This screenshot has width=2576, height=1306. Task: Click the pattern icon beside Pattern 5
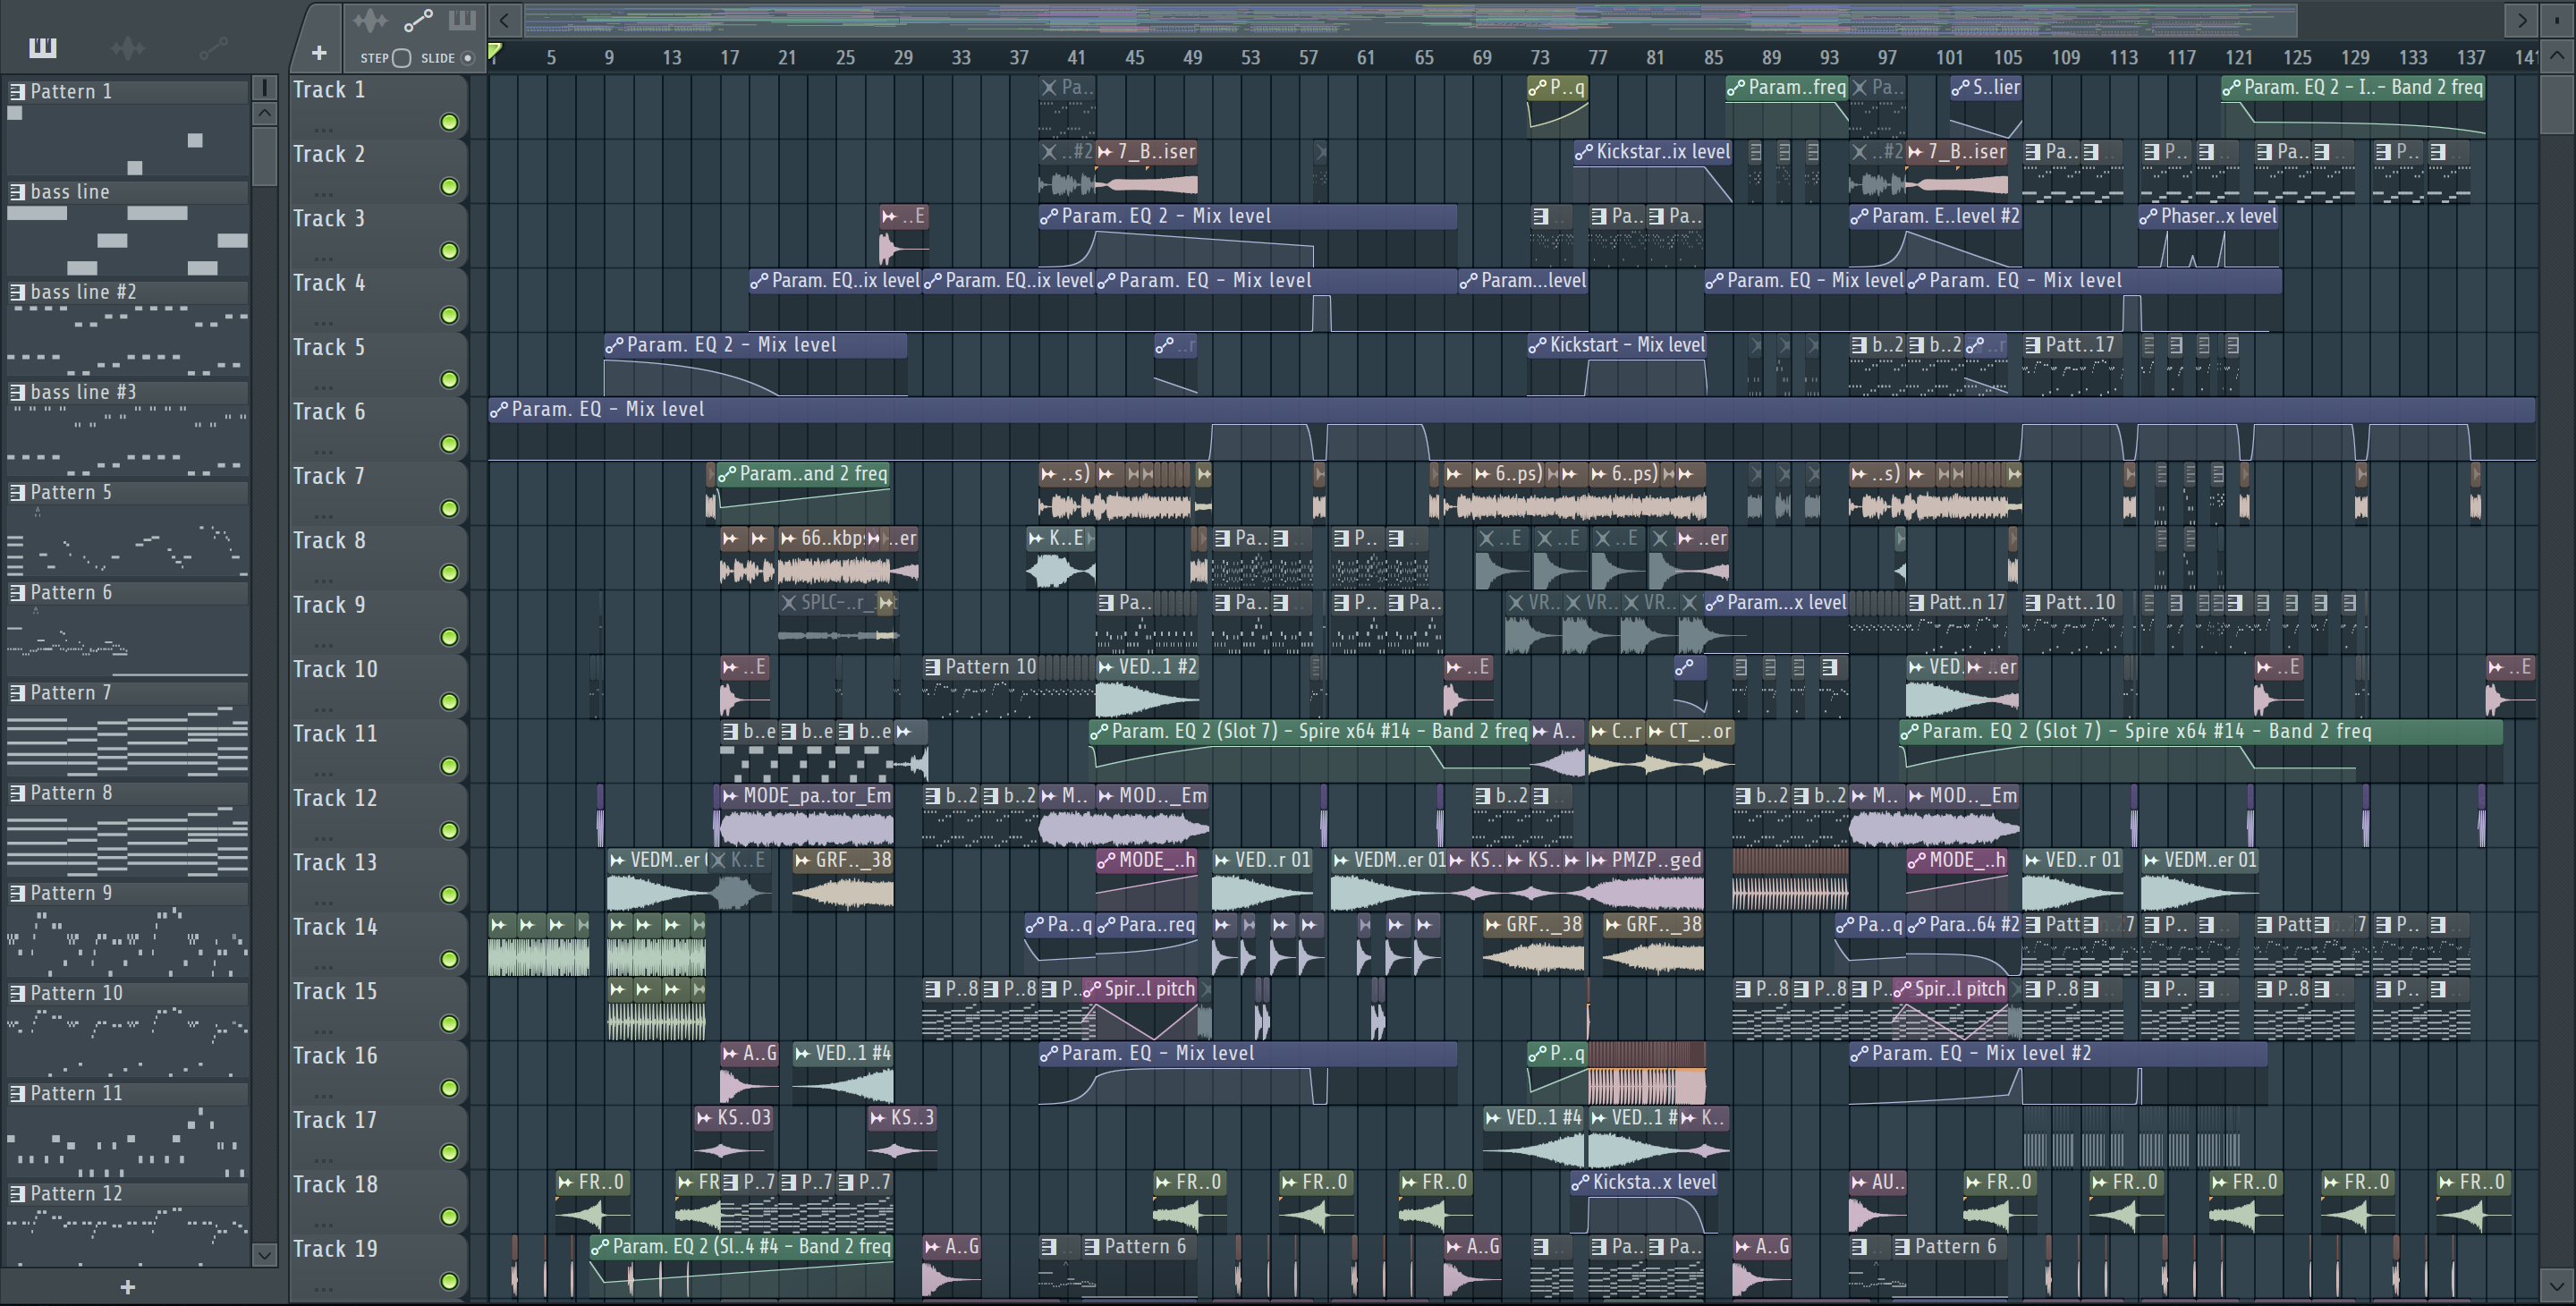(17, 492)
